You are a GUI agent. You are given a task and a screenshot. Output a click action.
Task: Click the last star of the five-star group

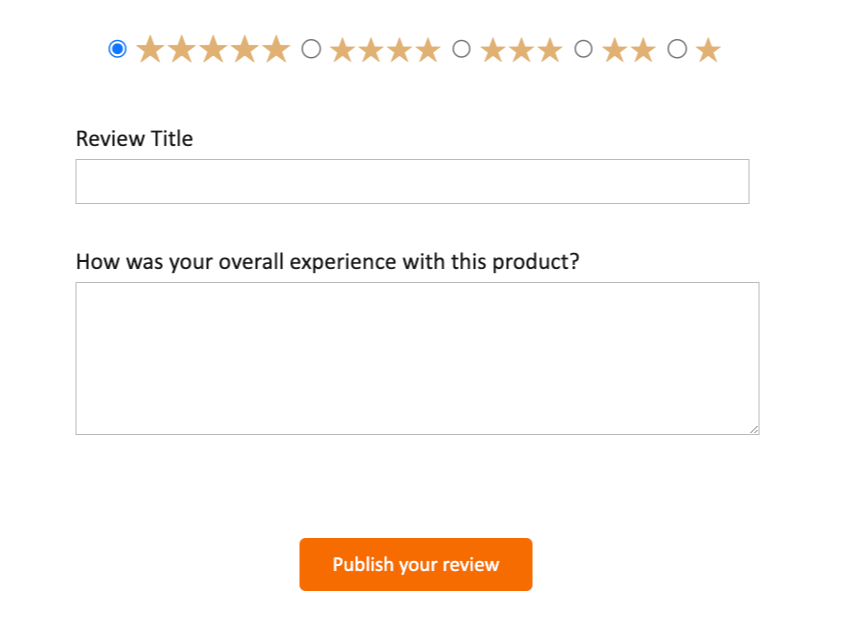pyautogui.click(x=276, y=49)
